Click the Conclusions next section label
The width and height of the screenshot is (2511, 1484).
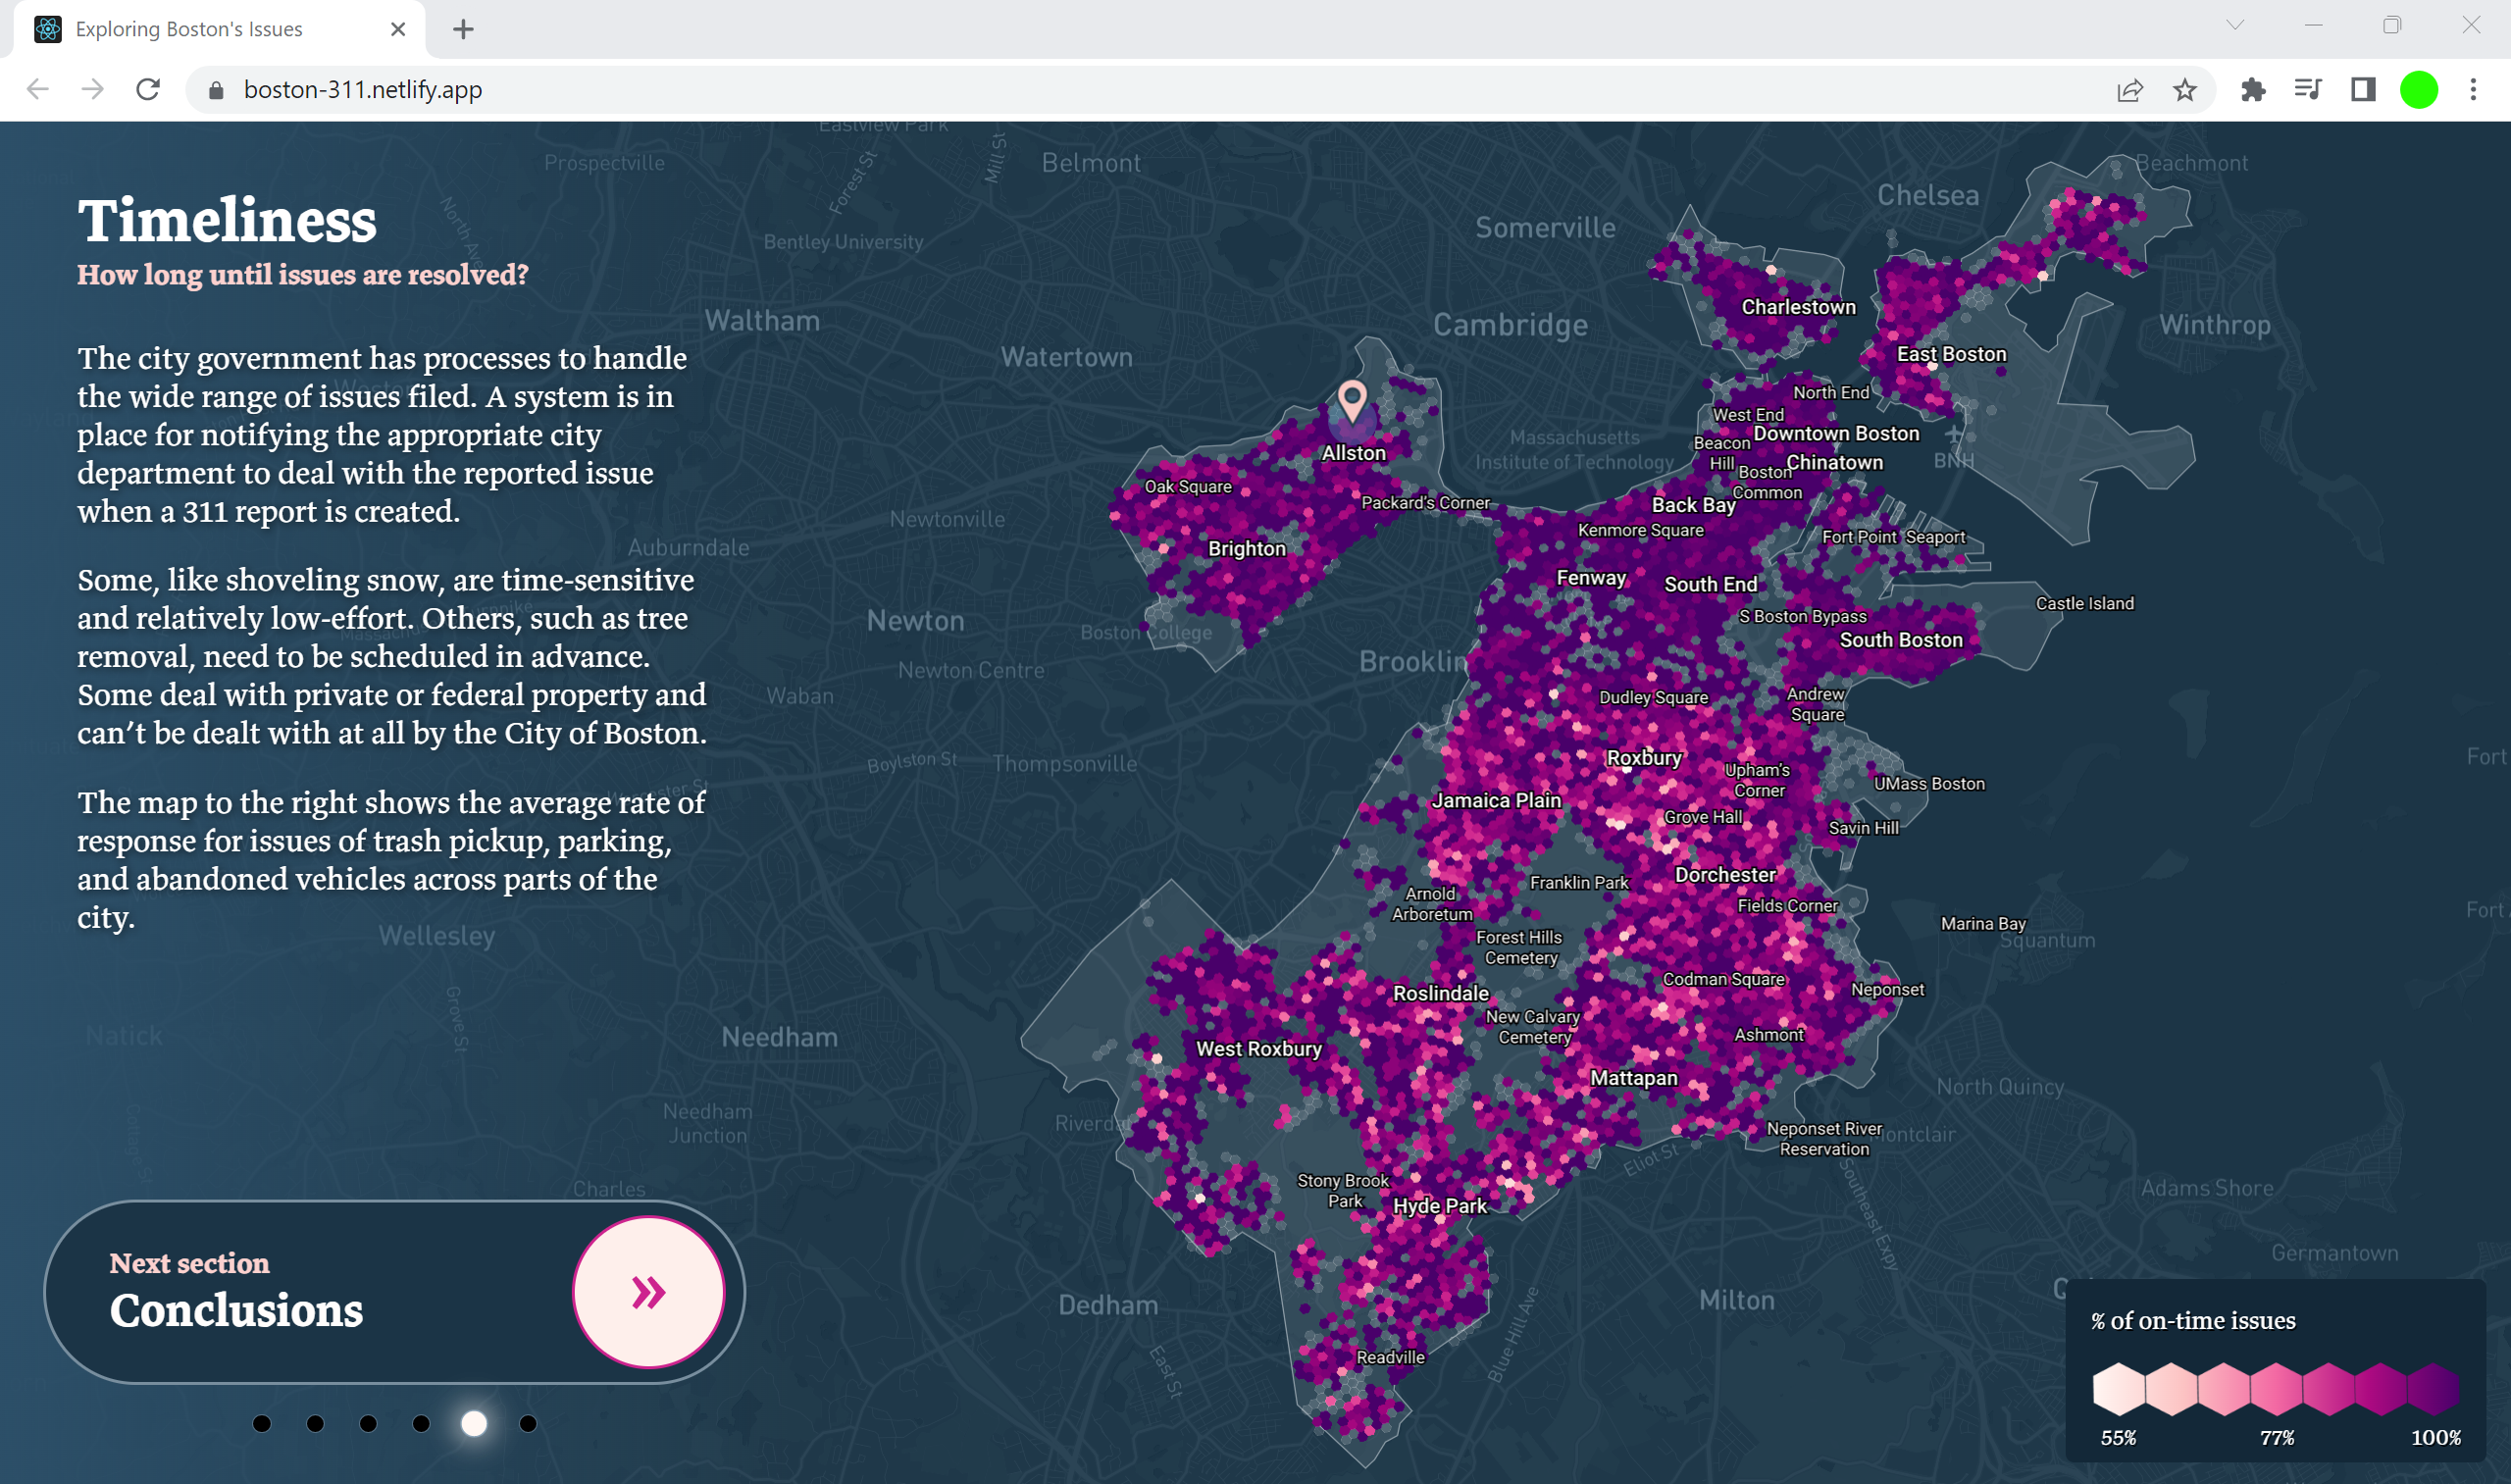[236, 1309]
